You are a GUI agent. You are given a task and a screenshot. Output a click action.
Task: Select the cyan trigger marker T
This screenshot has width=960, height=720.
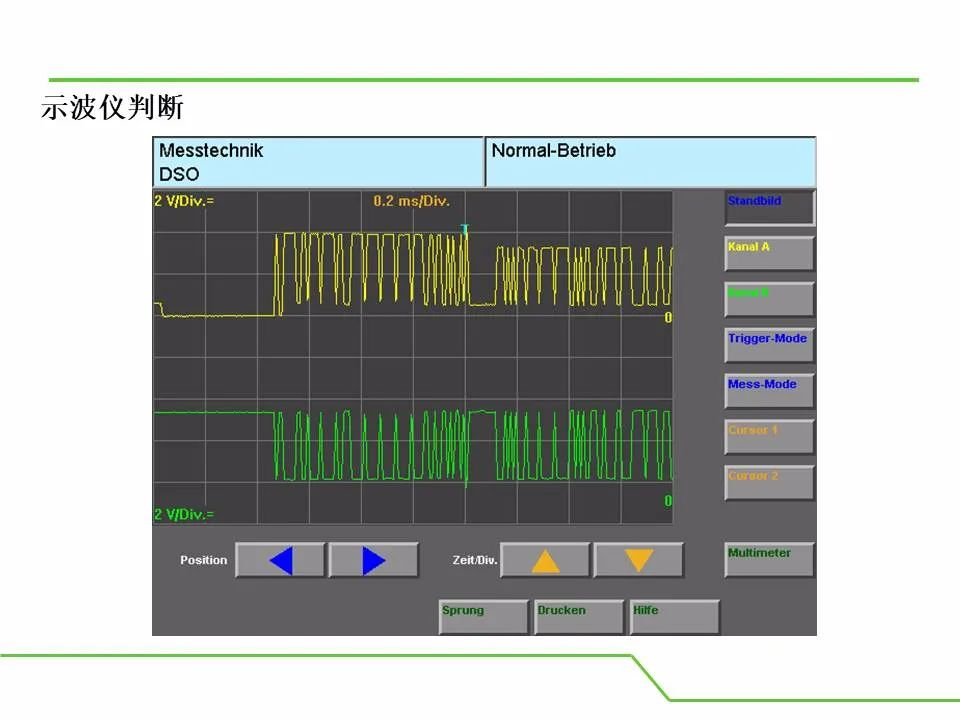(465, 230)
